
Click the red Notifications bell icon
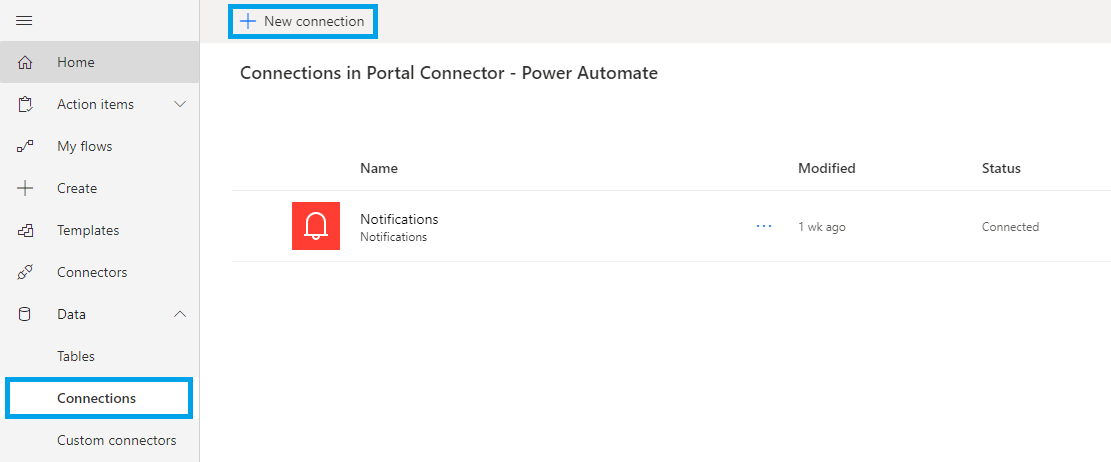(x=316, y=226)
